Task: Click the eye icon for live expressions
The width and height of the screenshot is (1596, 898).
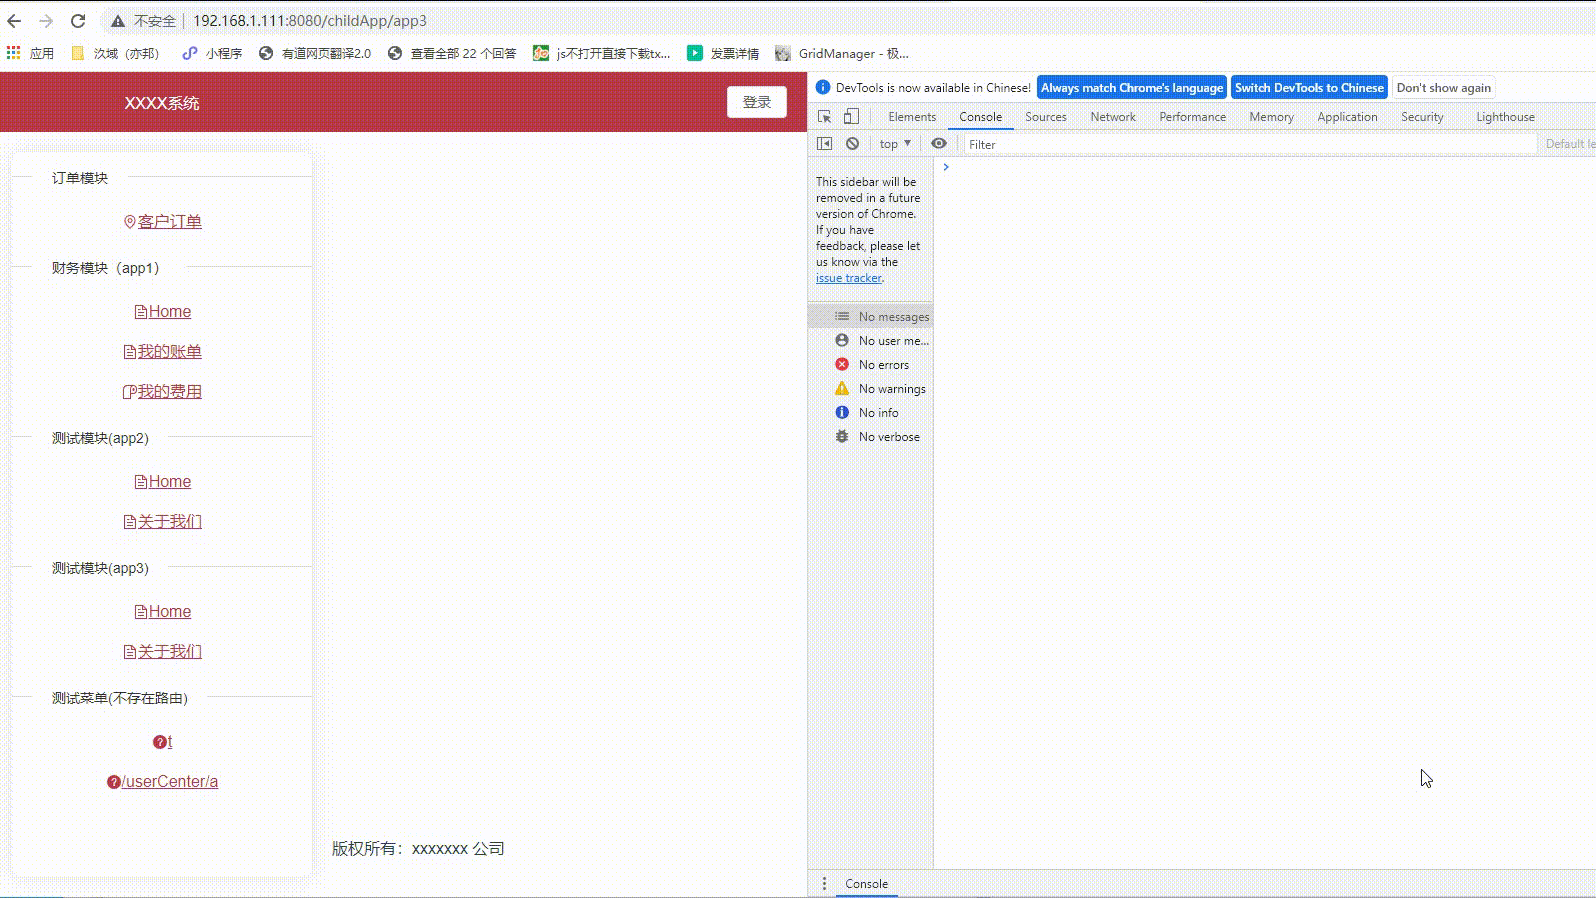Action: pyautogui.click(x=939, y=144)
